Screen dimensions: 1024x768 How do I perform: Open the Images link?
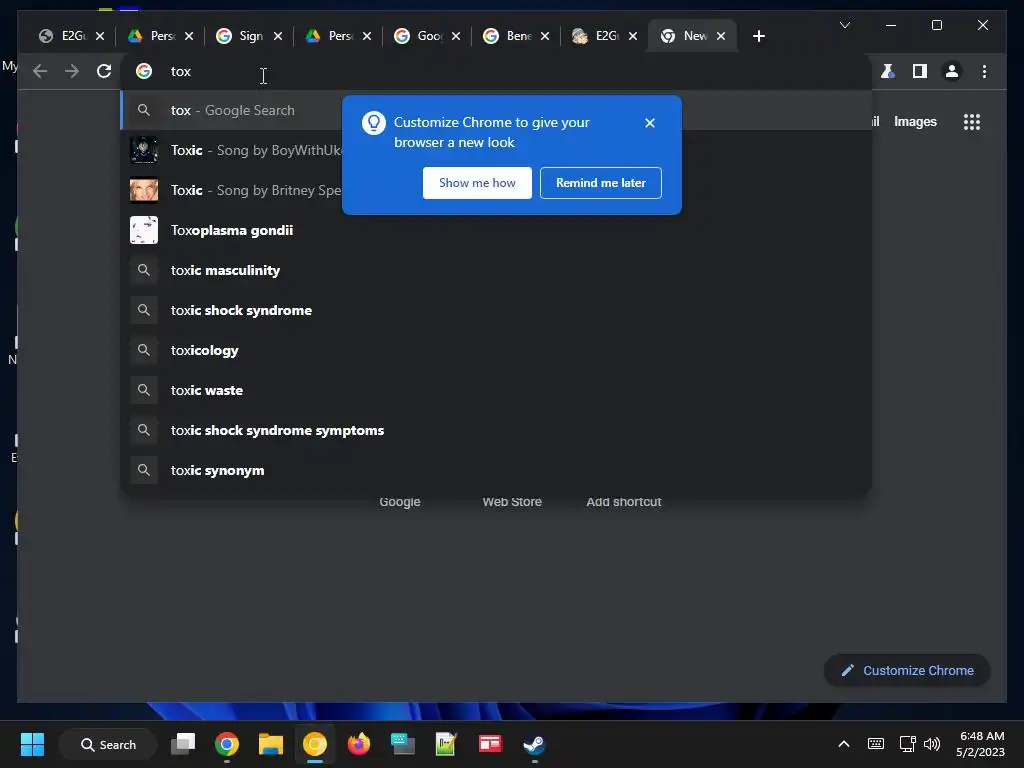(x=915, y=121)
